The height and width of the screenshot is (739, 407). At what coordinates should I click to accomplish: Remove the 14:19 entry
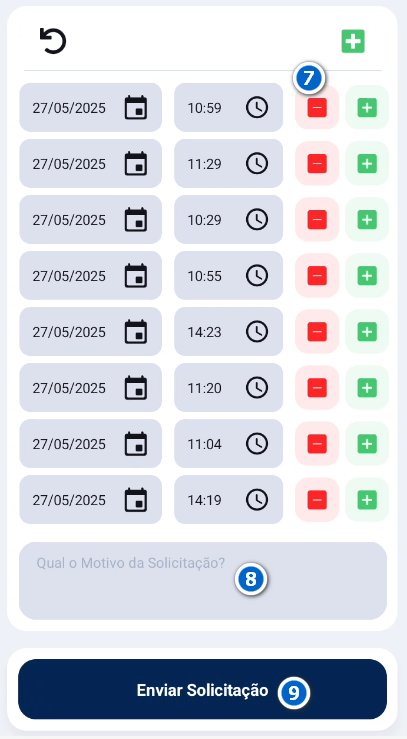[x=317, y=500]
